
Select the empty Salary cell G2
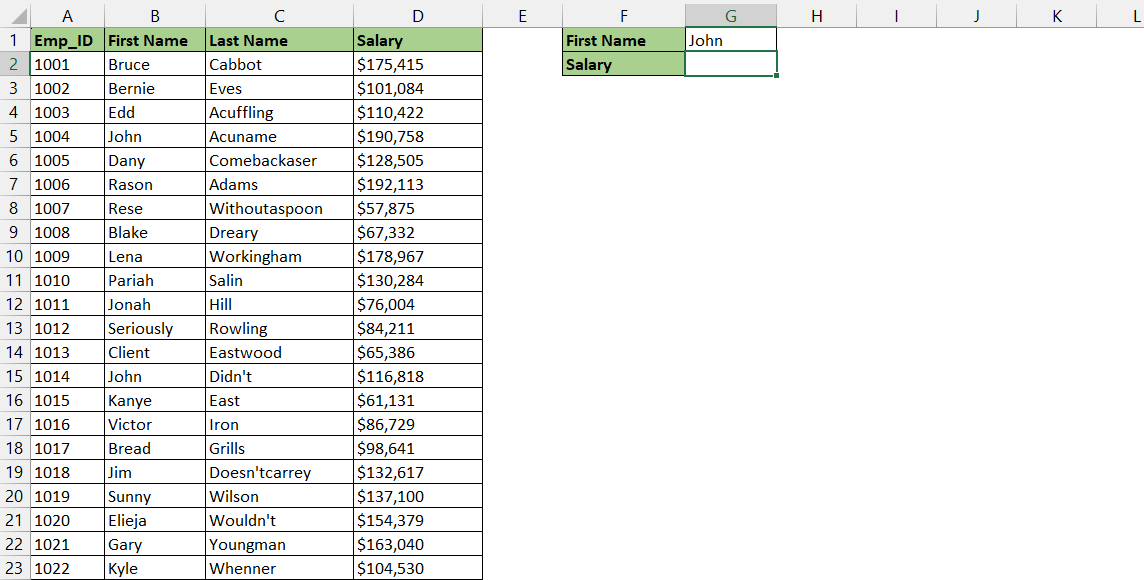click(x=731, y=64)
